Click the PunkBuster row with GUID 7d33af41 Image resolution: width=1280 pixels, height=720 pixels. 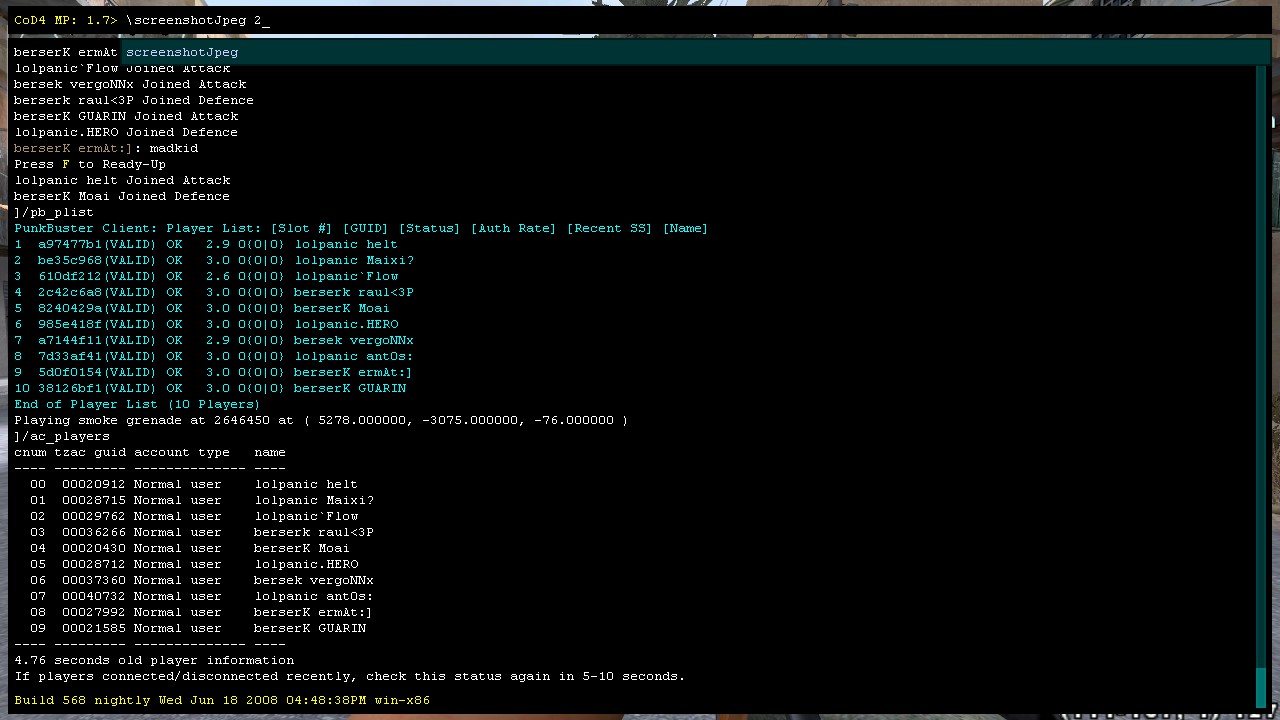coord(214,356)
